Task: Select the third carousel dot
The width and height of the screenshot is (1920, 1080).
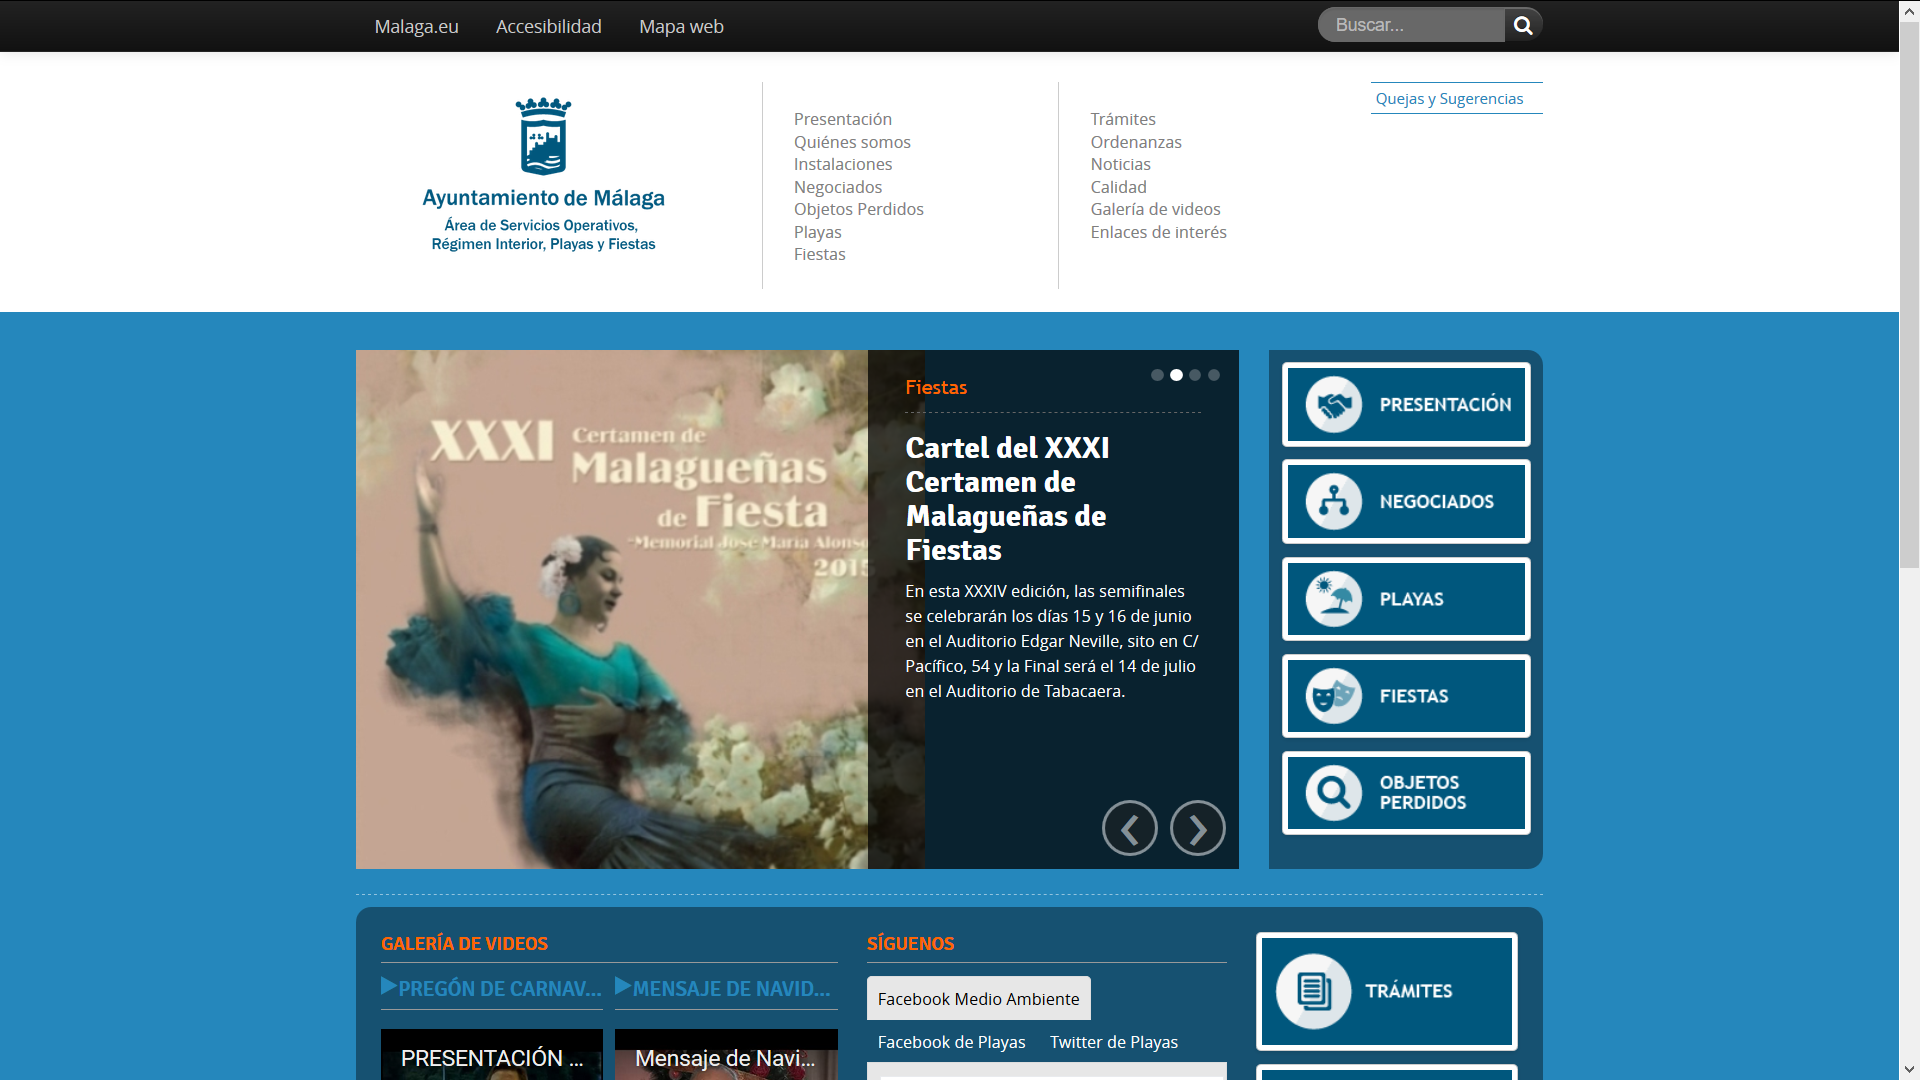Action: 1195,375
